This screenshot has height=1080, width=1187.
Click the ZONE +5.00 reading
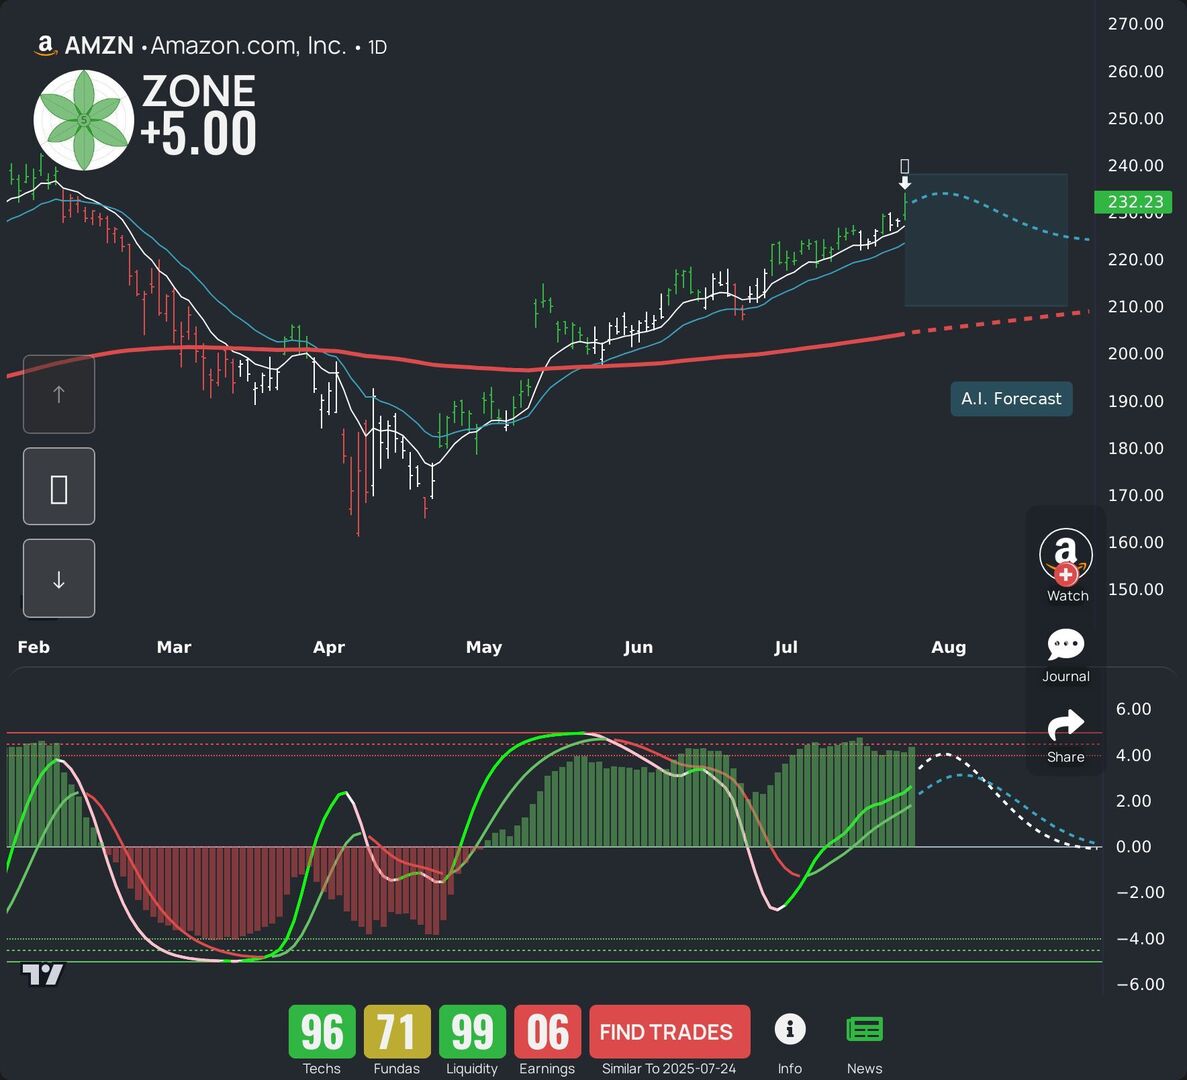tap(198, 116)
